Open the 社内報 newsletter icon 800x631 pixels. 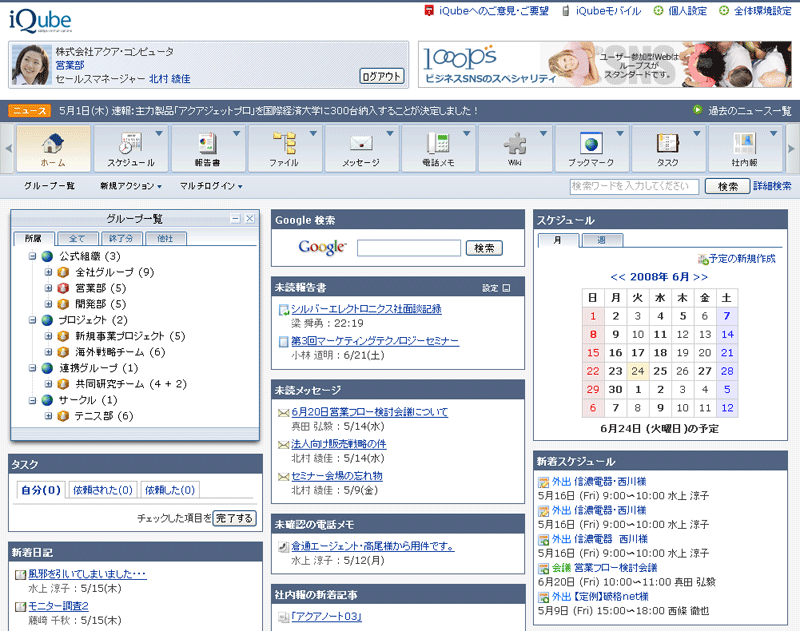click(x=744, y=143)
